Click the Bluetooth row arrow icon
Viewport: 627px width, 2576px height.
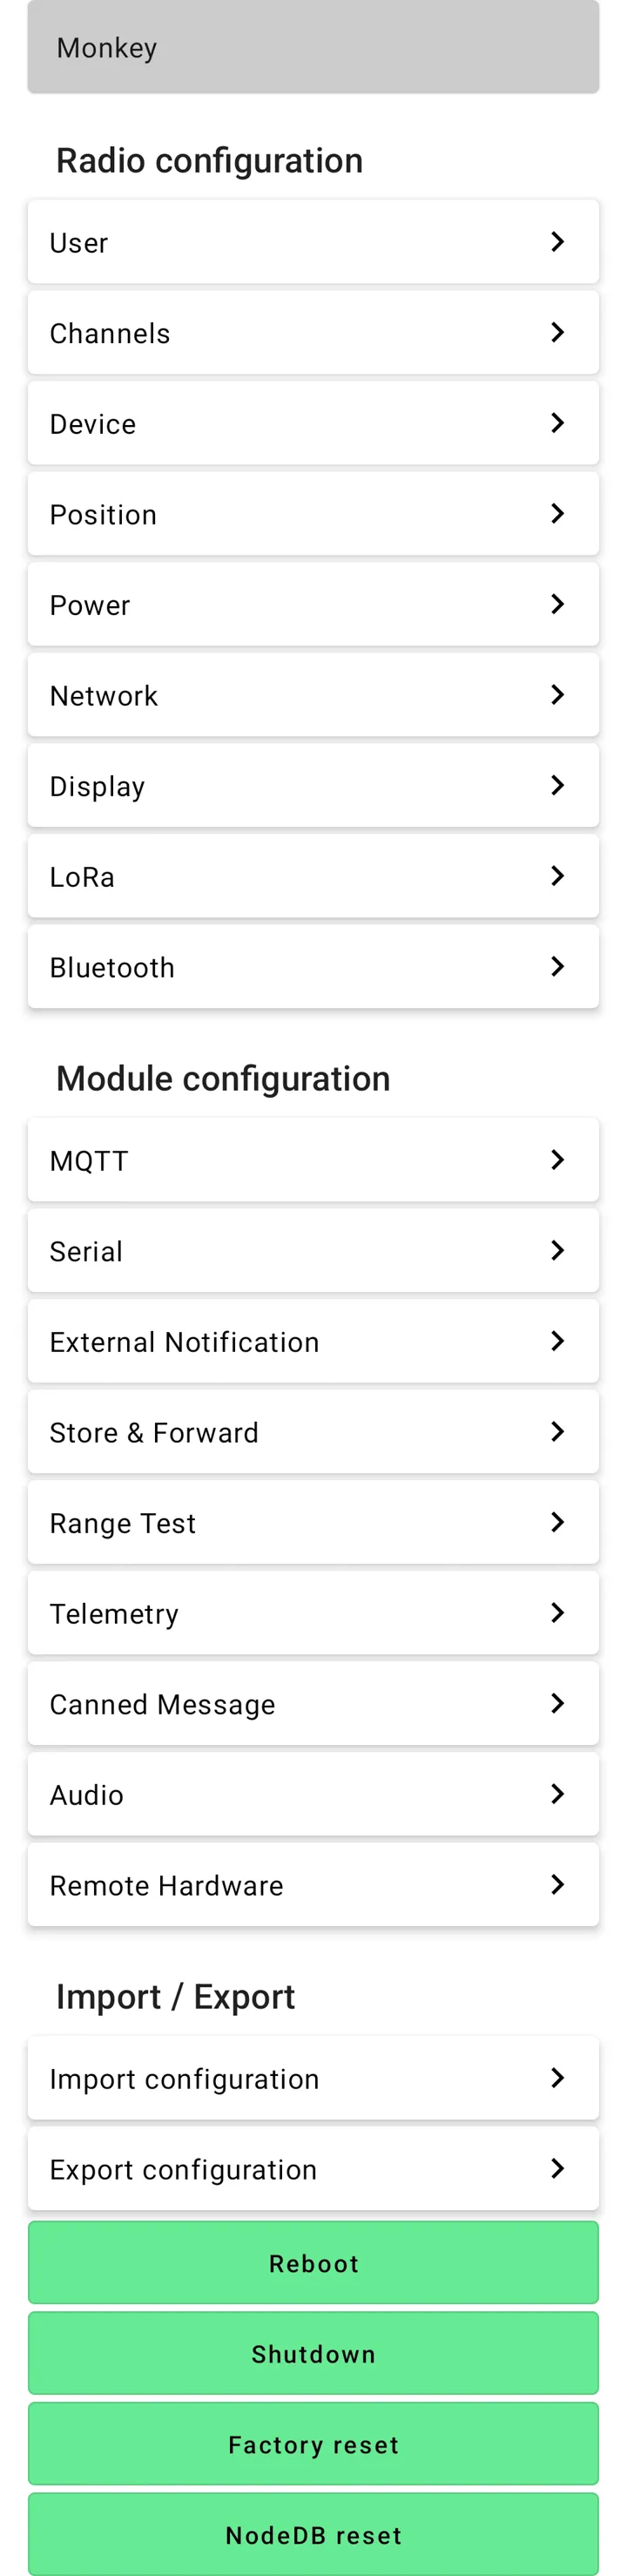pyautogui.click(x=557, y=966)
